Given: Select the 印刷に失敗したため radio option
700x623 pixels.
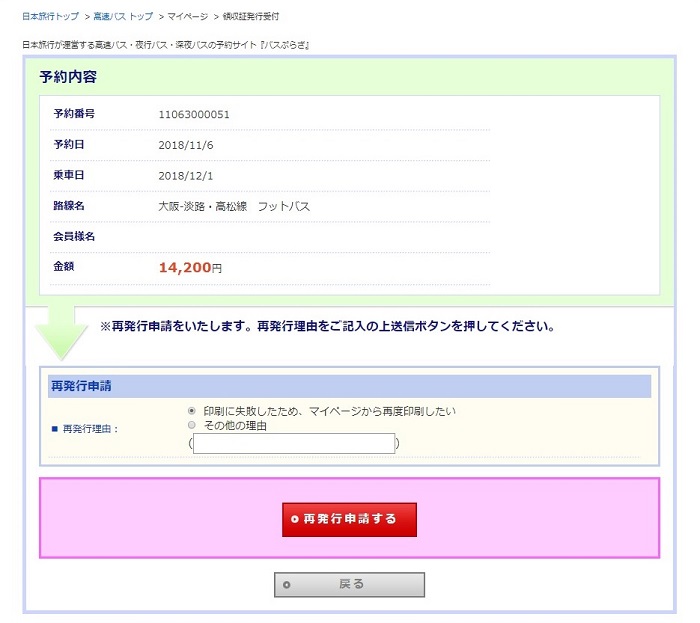Looking at the screenshot, I should (x=192, y=411).
